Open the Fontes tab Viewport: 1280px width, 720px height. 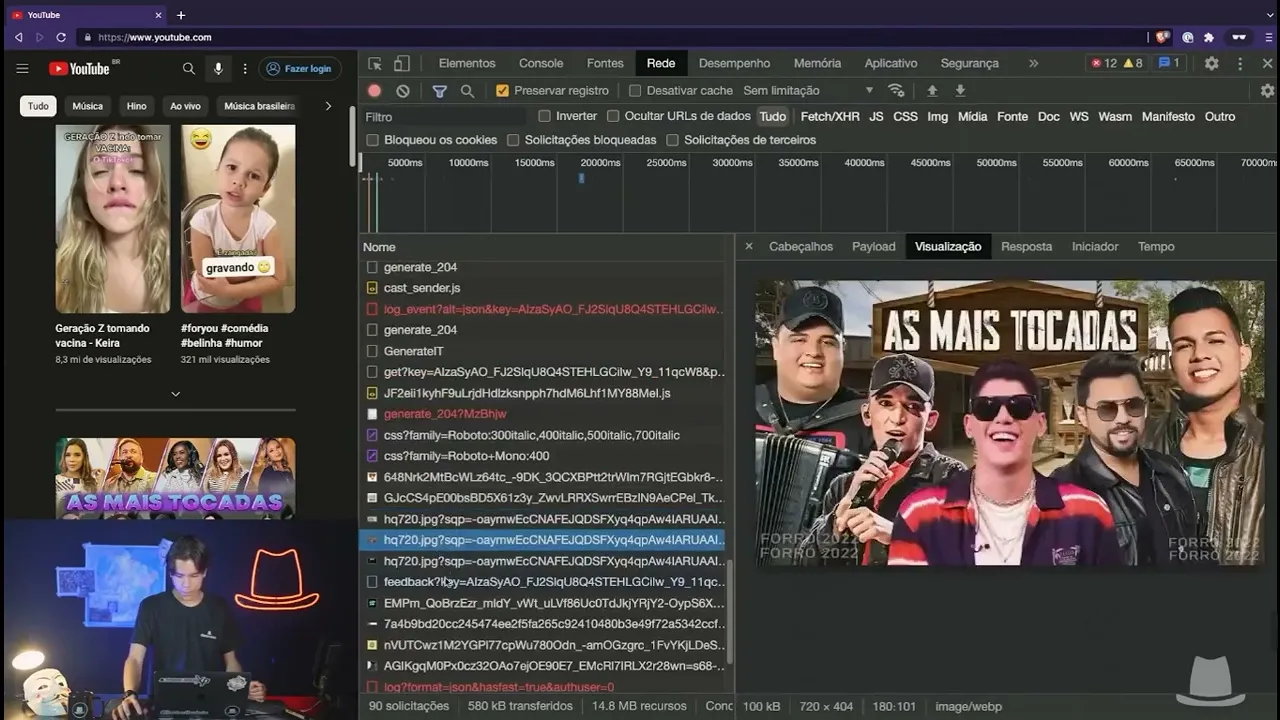[x=605, y=63]
